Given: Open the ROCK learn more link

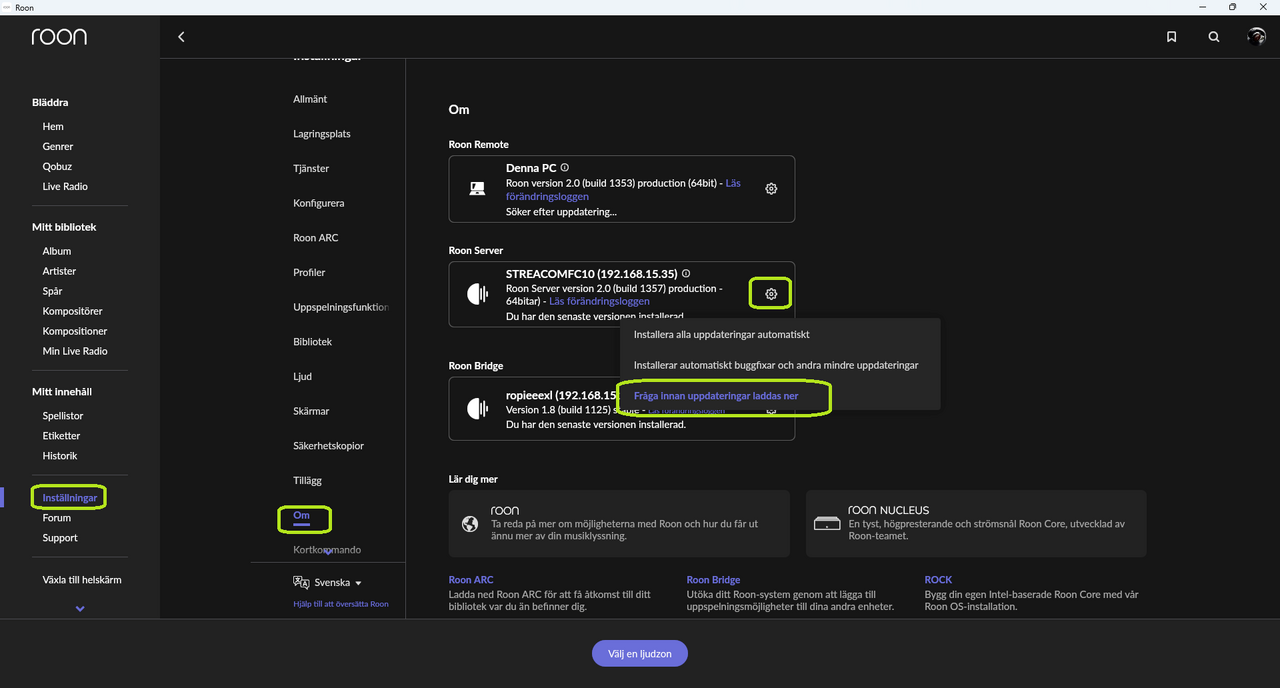Looking at the screenshot, I should 938,580.
